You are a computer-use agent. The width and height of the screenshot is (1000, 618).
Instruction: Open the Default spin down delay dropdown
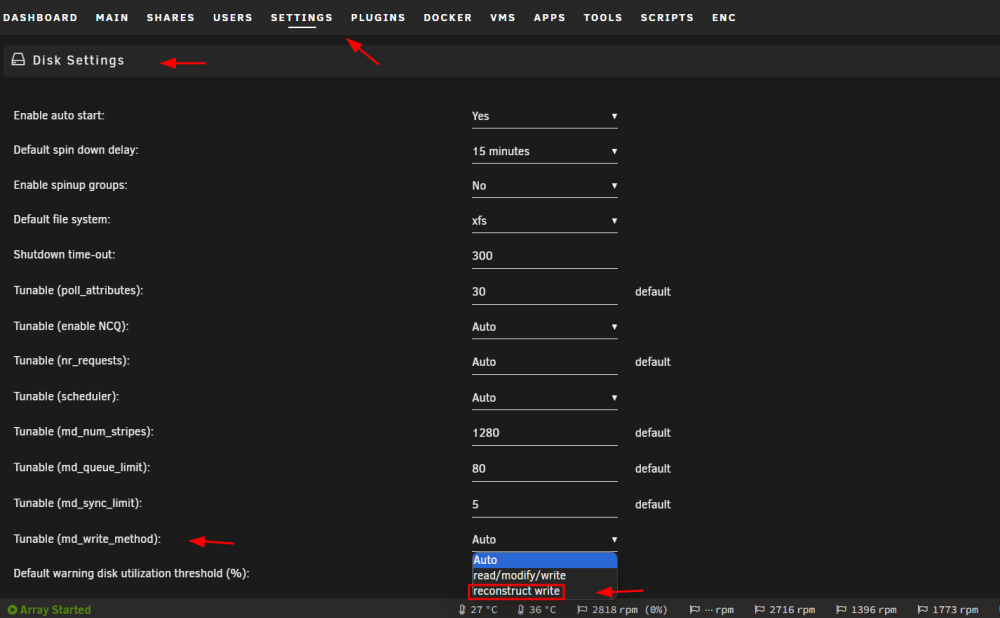tap(544, 151)
